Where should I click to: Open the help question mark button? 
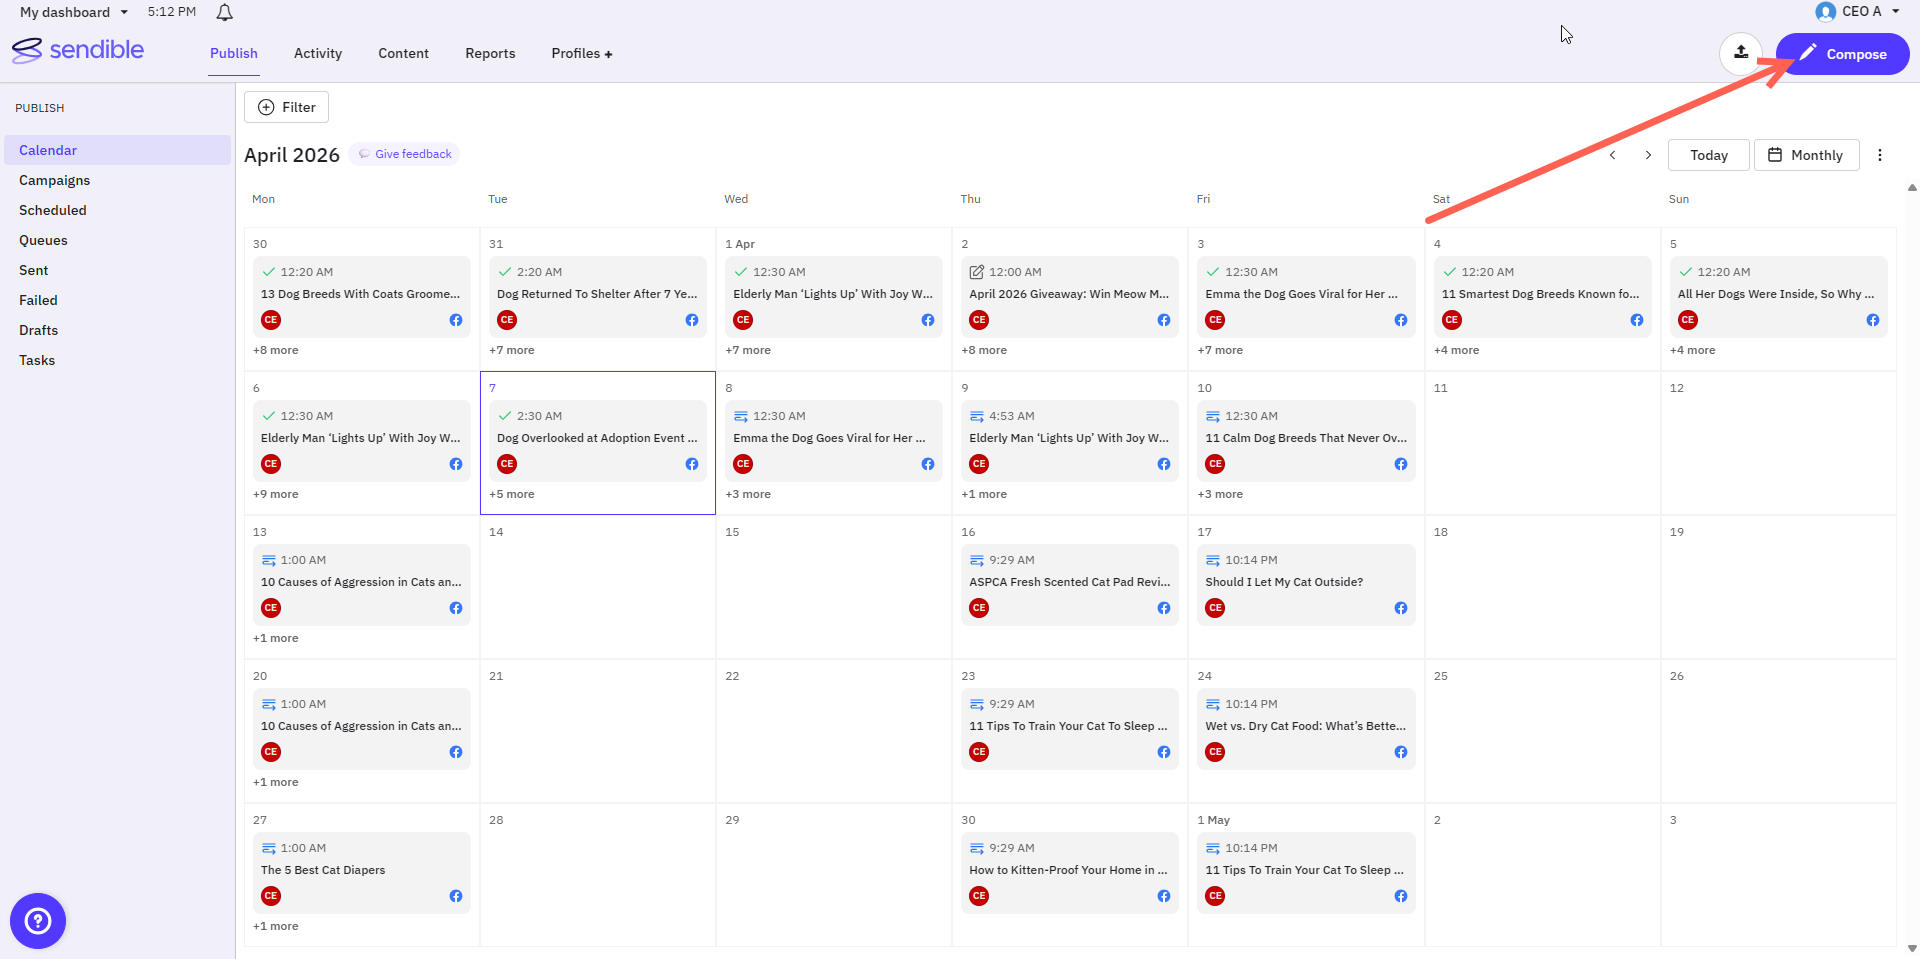tap(38, 920)
